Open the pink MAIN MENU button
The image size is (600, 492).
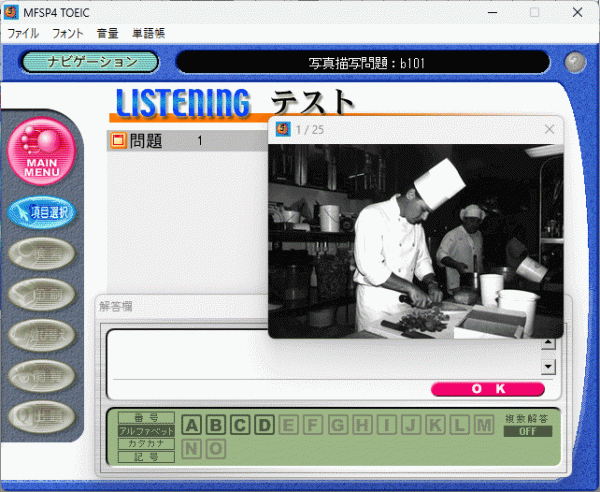(x=41, y=152)
